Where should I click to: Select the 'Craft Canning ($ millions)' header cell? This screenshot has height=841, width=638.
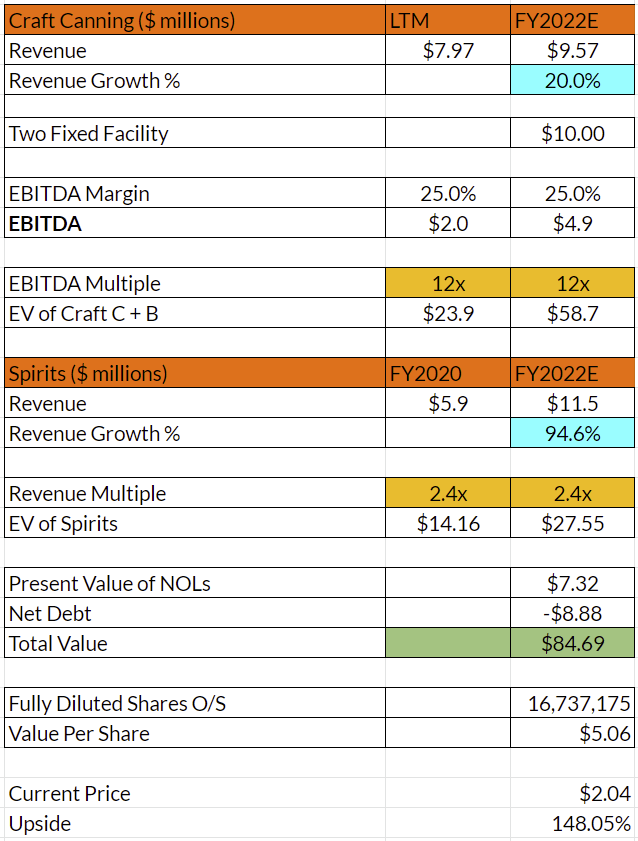[195, 20]
